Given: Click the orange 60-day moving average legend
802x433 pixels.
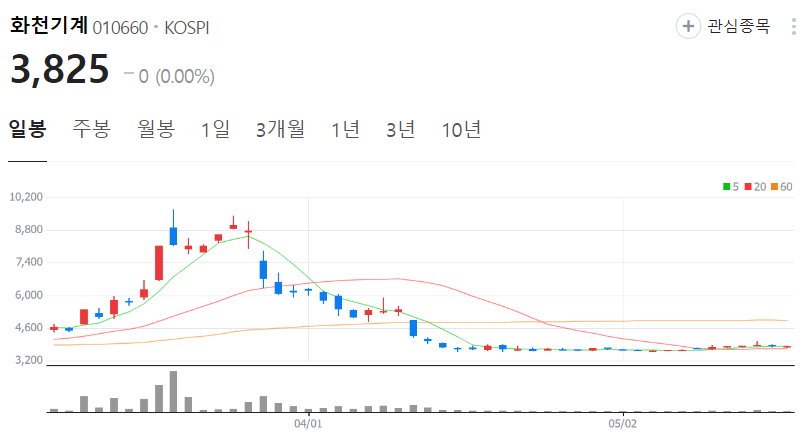Looking at the screenshot, I should (x=782, y=187).
